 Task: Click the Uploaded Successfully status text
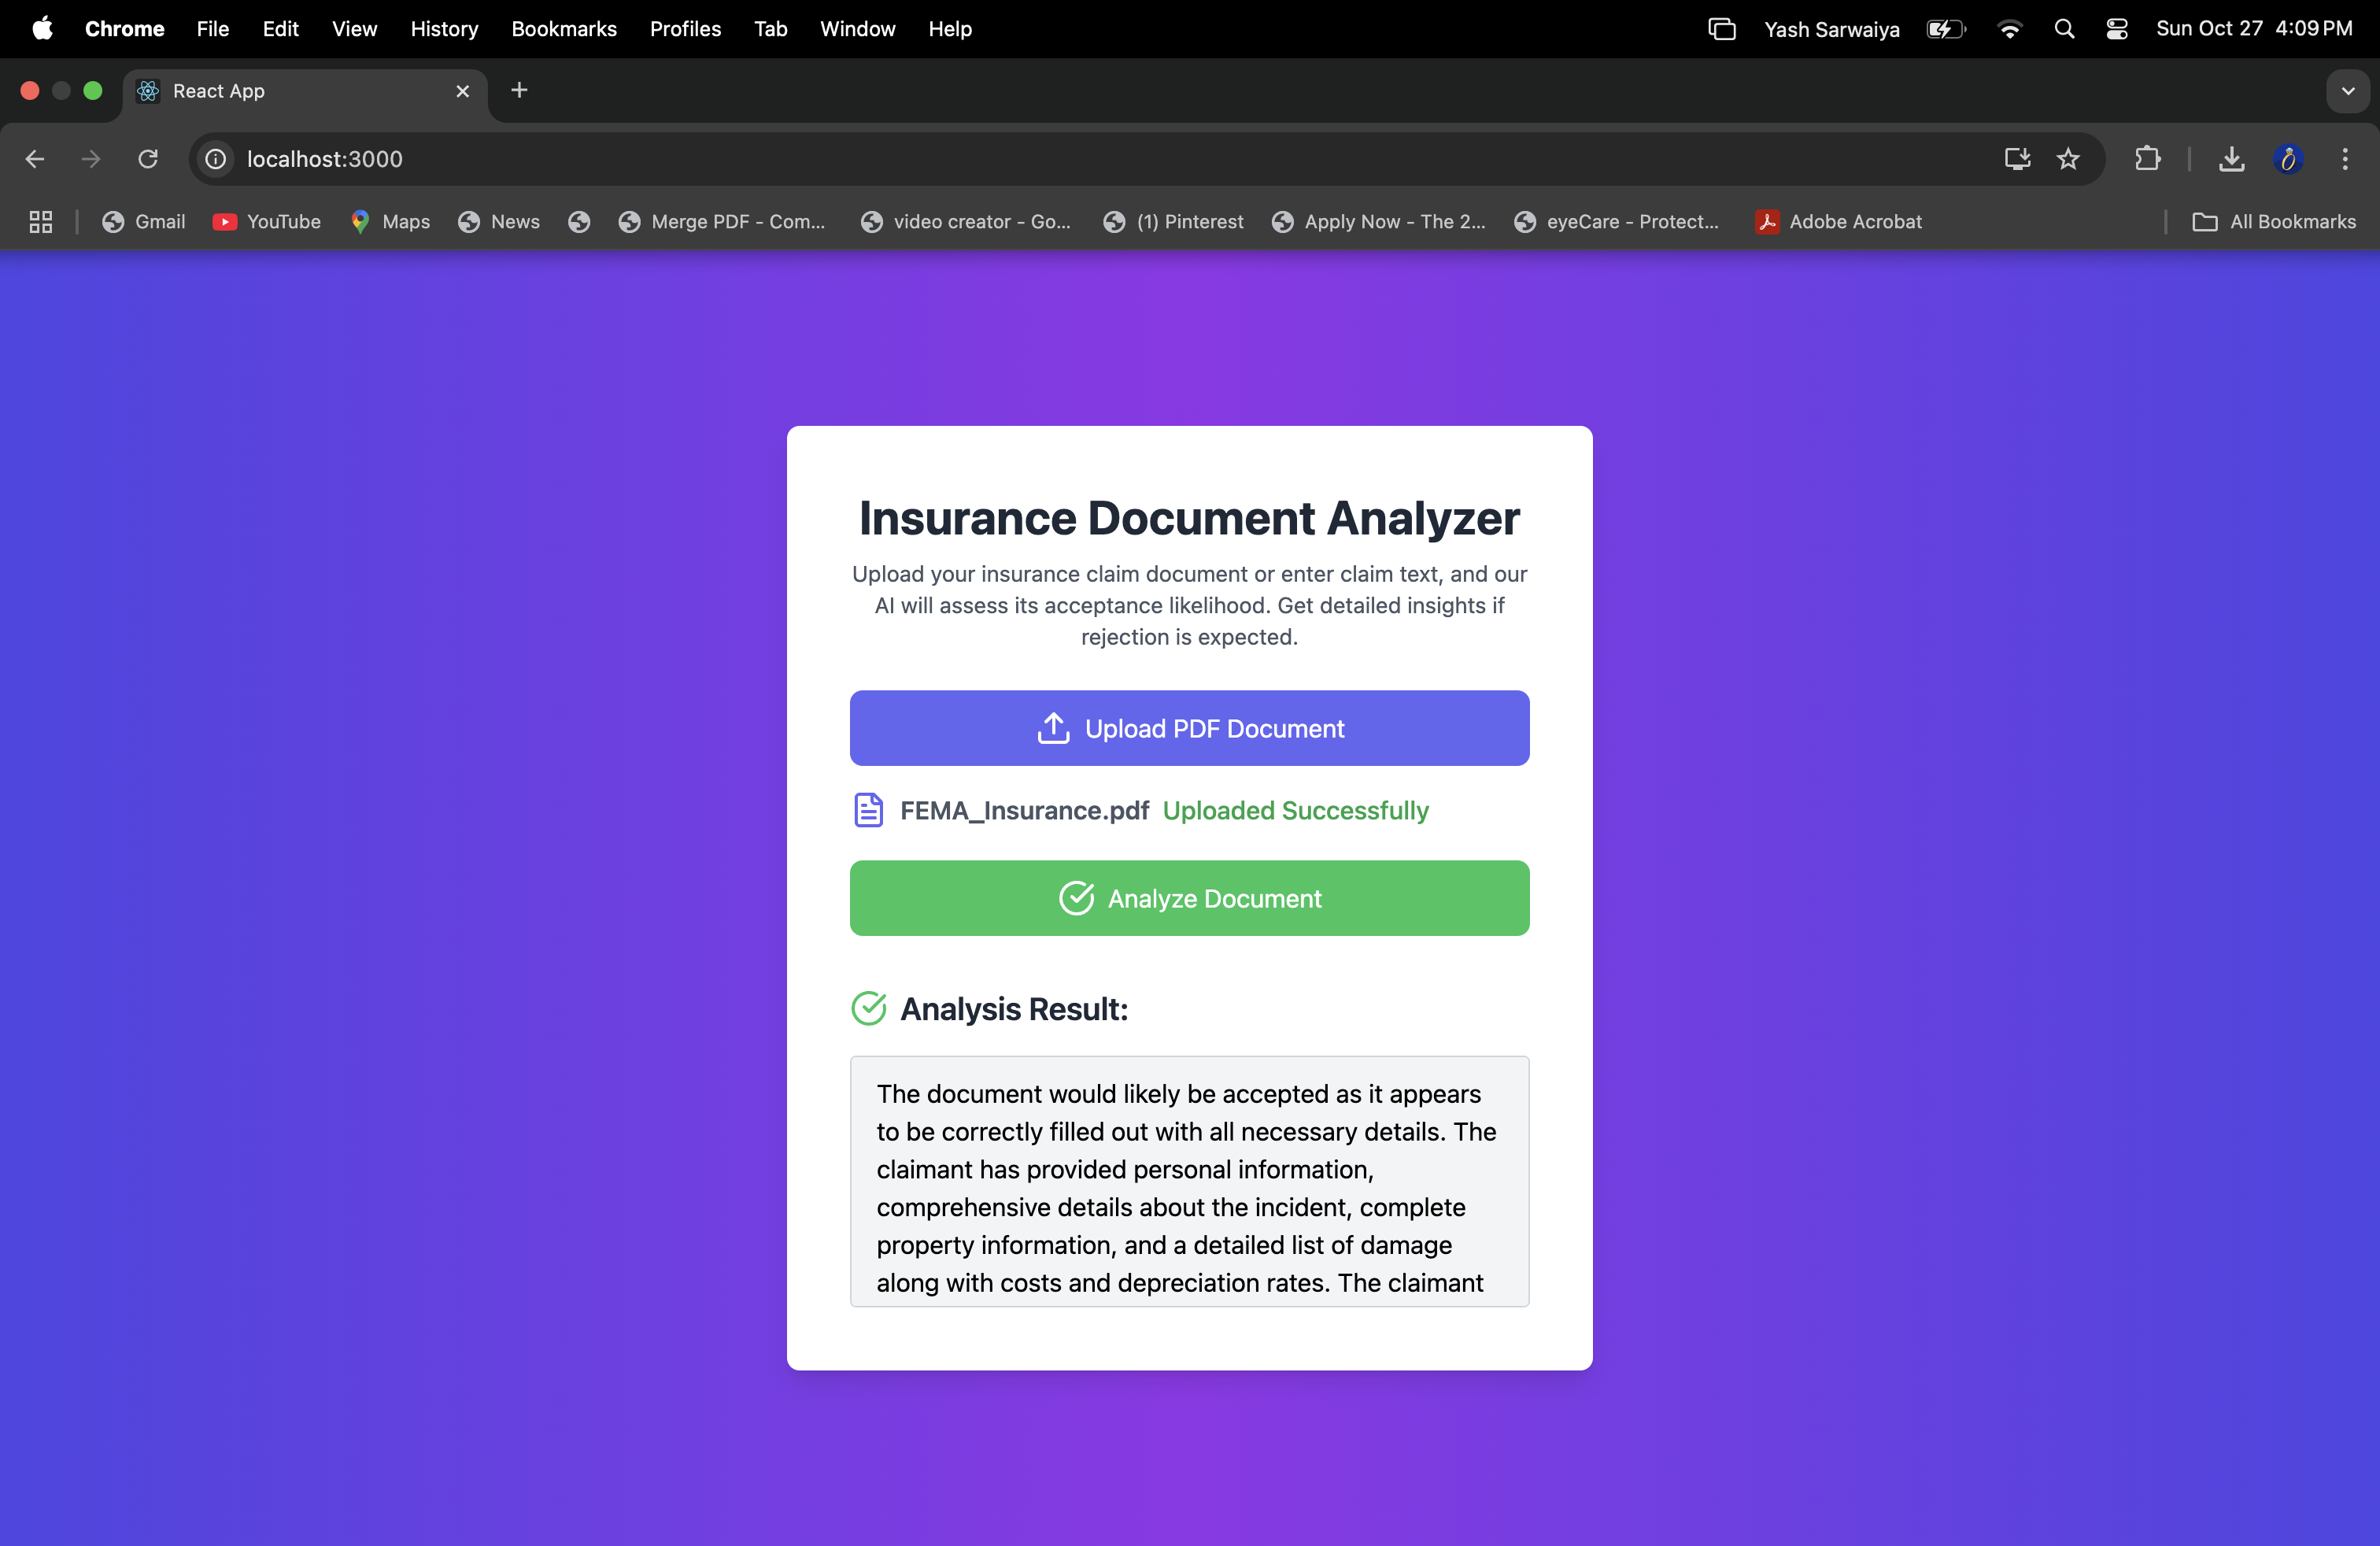click(x=1295, y=811)
